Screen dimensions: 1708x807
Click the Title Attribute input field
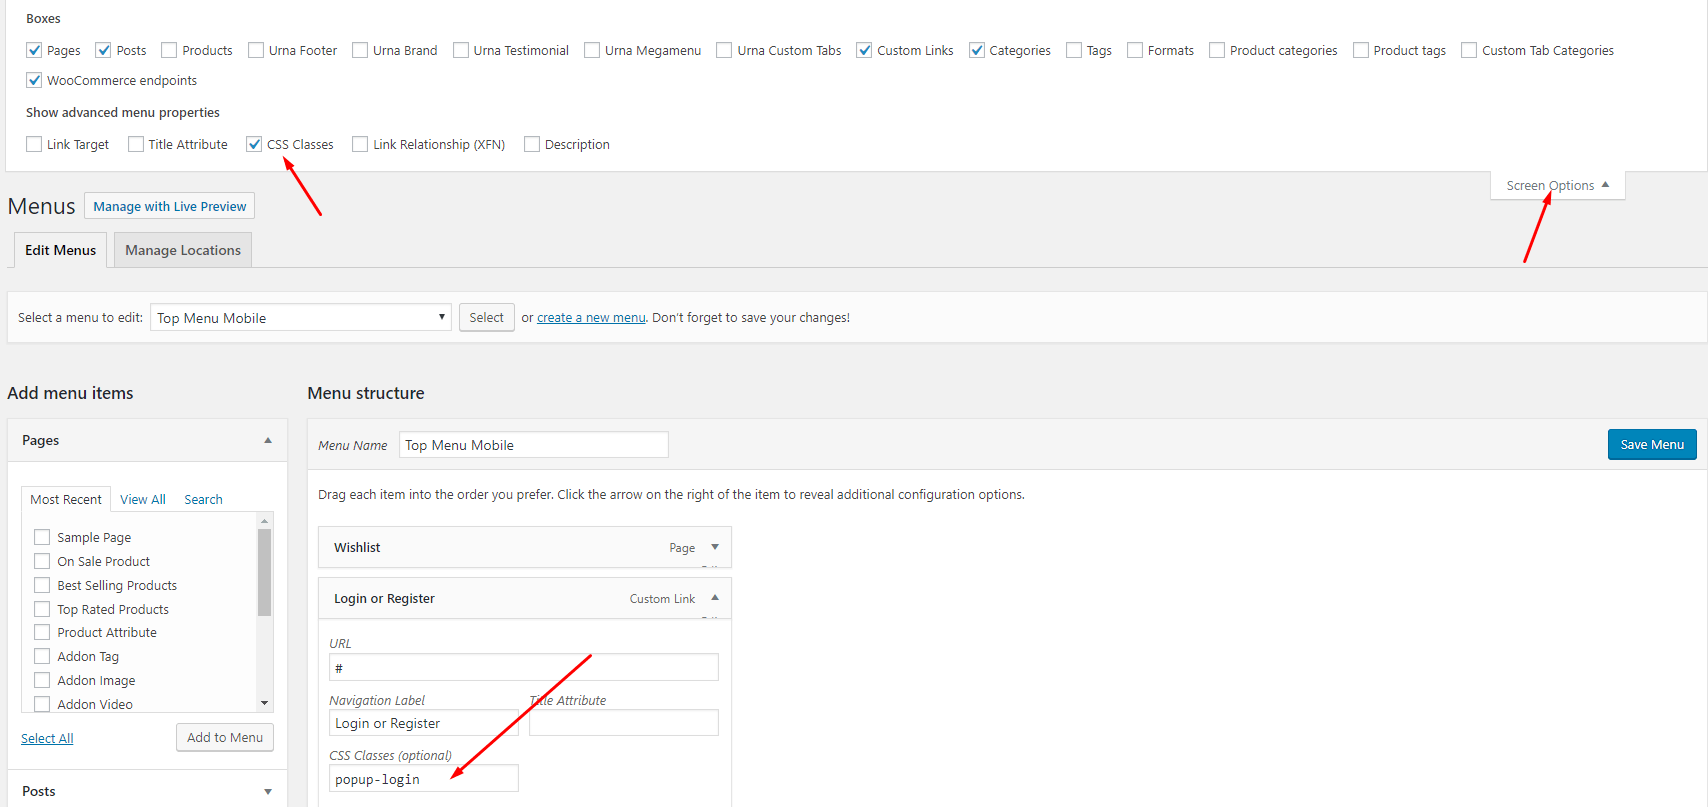click(624, 723)
